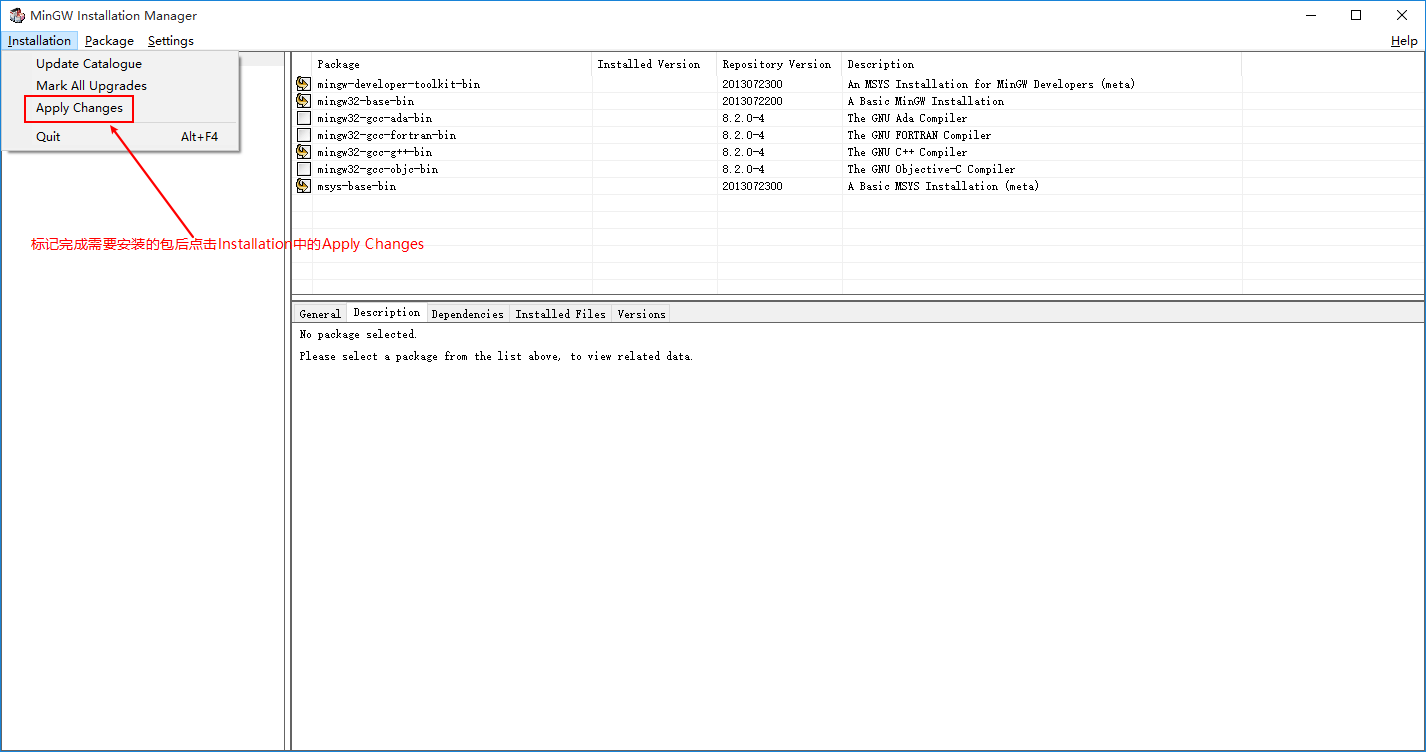Check the mingw32-gcc-fortran-bin package box
This screenshot has height=752, width=1426.
click(x=304, y=135)
